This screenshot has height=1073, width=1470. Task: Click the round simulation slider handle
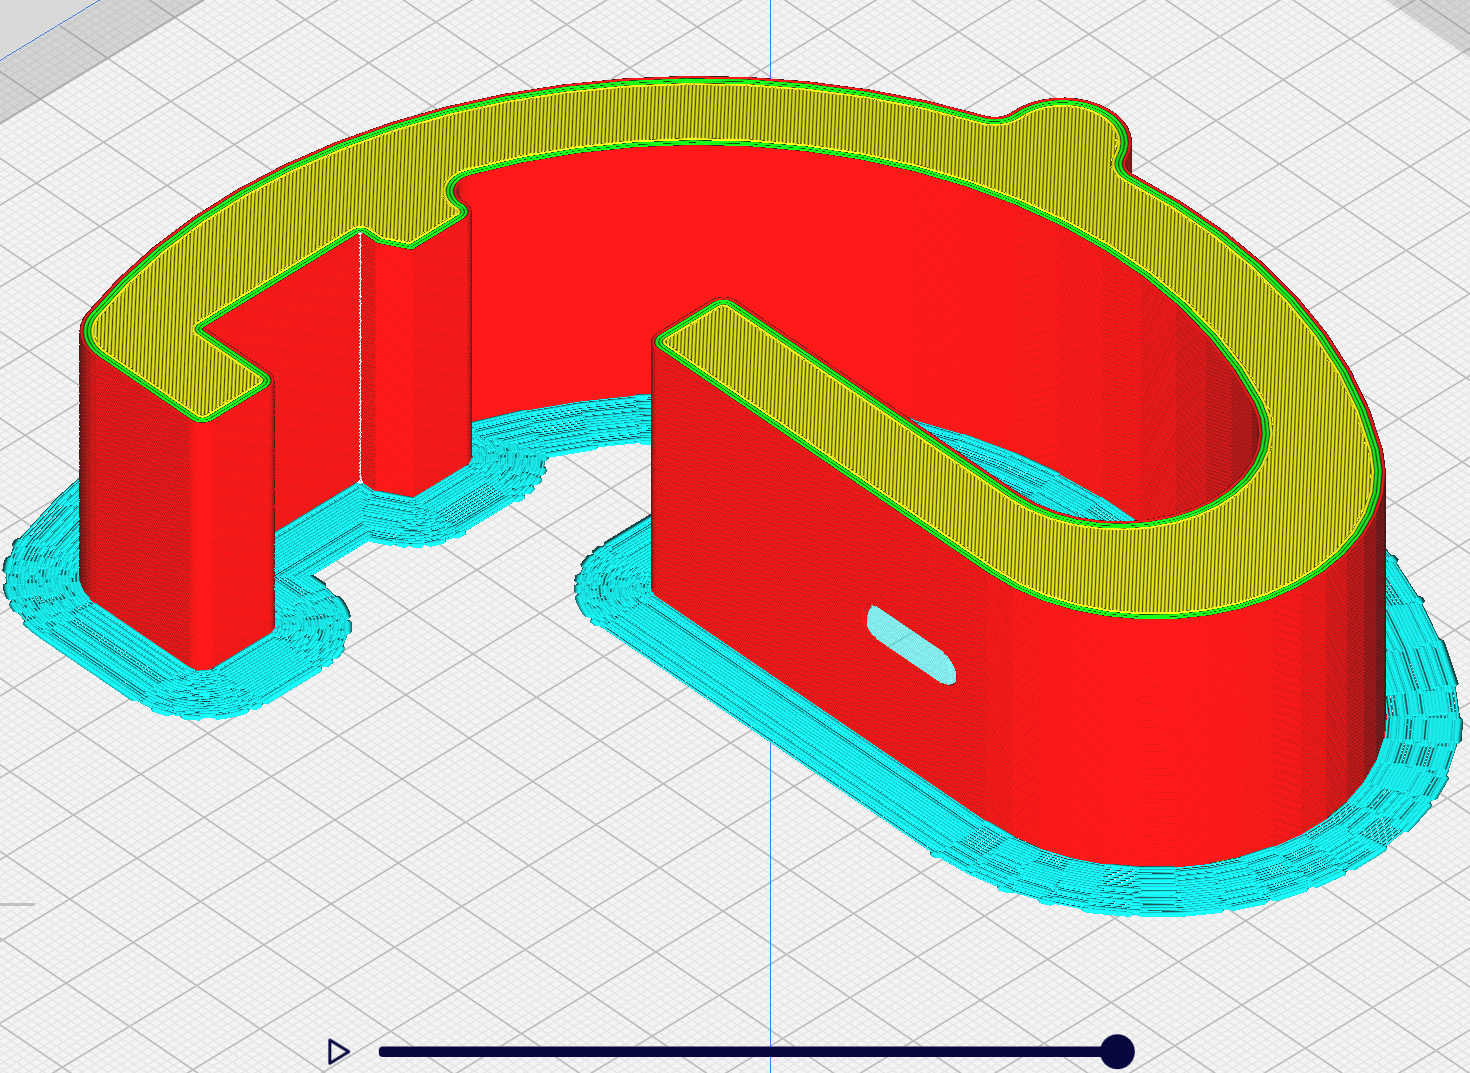(x=1117, y=1051)
